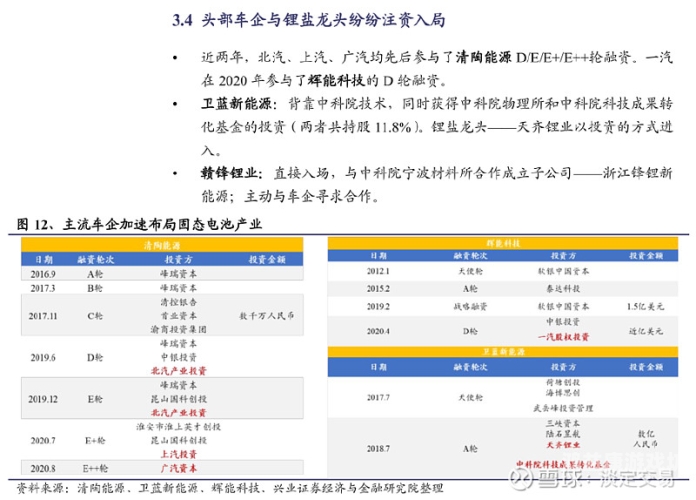
Task: Click red investor "一汽股权投资"
Action: [563, 337]
